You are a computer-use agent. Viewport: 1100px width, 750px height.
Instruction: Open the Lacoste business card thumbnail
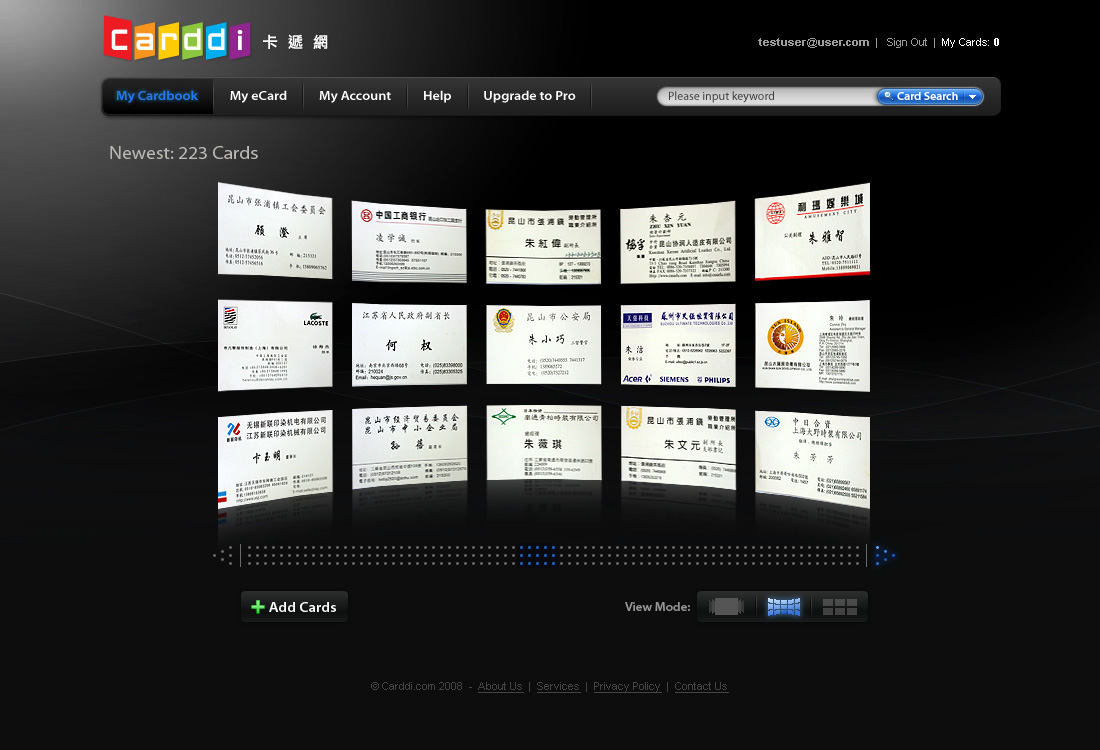[x=275, y=345]
